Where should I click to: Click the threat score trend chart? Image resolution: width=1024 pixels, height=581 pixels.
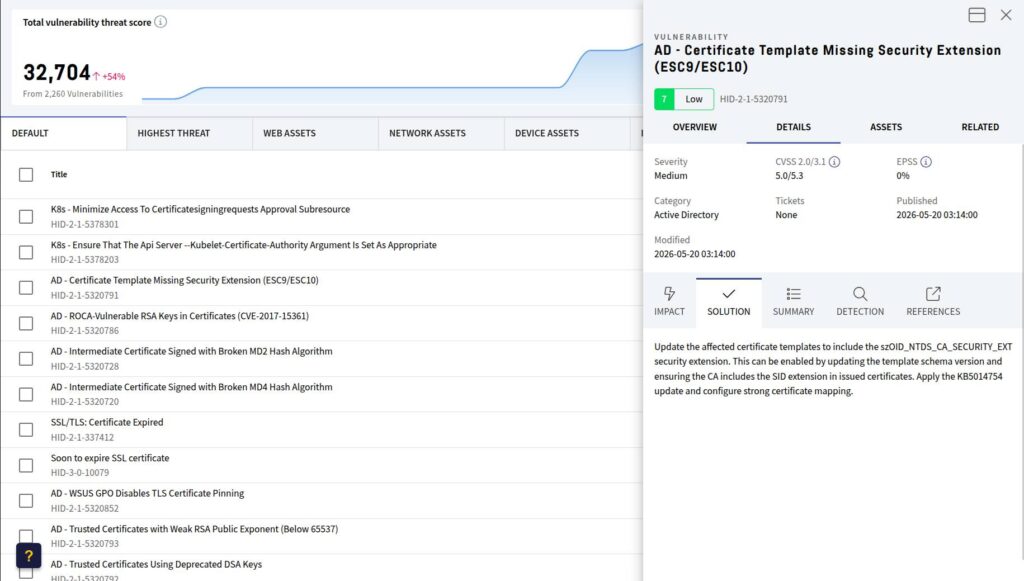click(x=392, y=72)
